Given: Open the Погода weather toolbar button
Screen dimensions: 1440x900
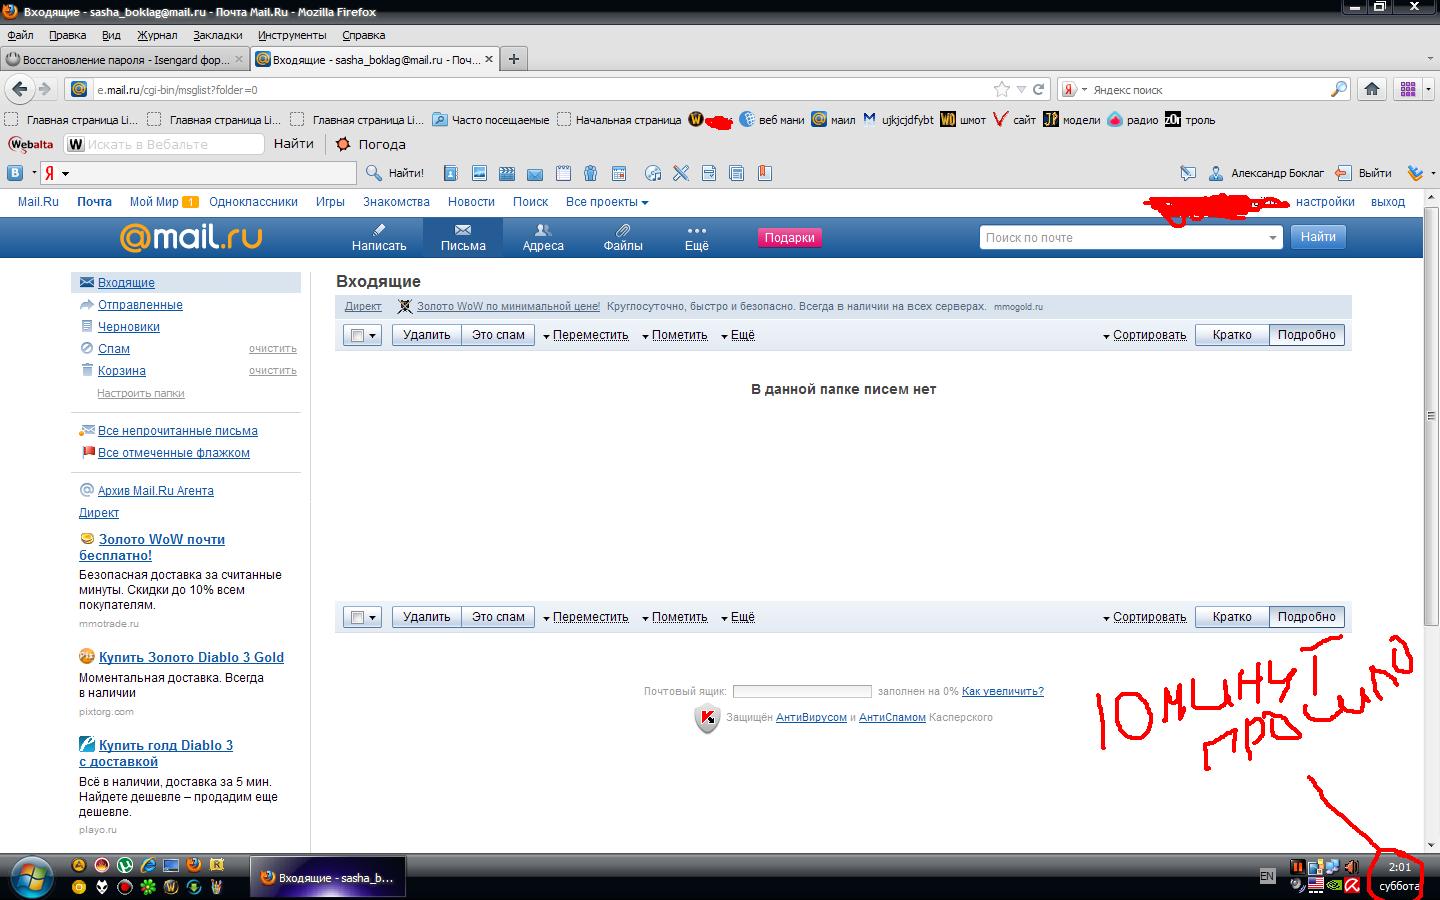Looking at the screenshot, I should 370,144.
